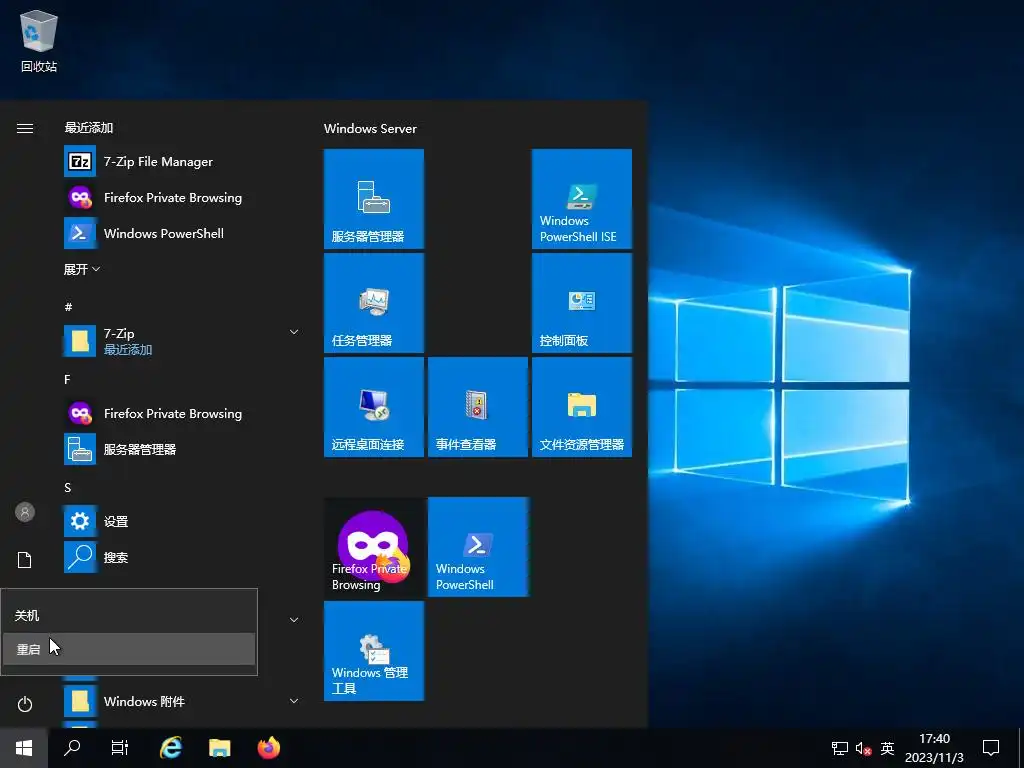The image size is (1024, 768).
Task: Expand the folder chevron beside the power menu
Action: pyautogui.click(x=294, y=620)
